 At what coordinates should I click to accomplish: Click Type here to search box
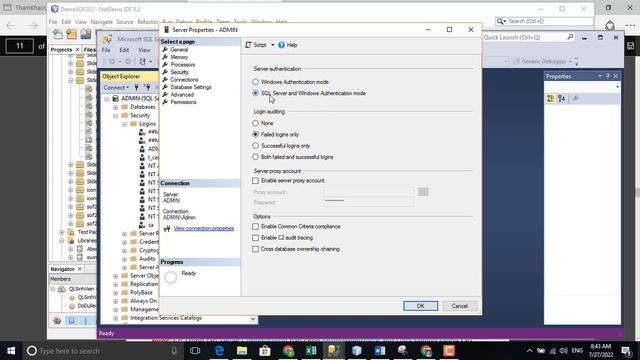pos(102,351)
